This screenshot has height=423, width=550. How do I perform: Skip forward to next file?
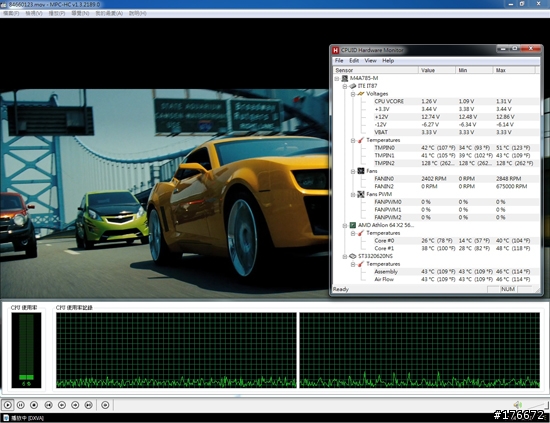89,405
